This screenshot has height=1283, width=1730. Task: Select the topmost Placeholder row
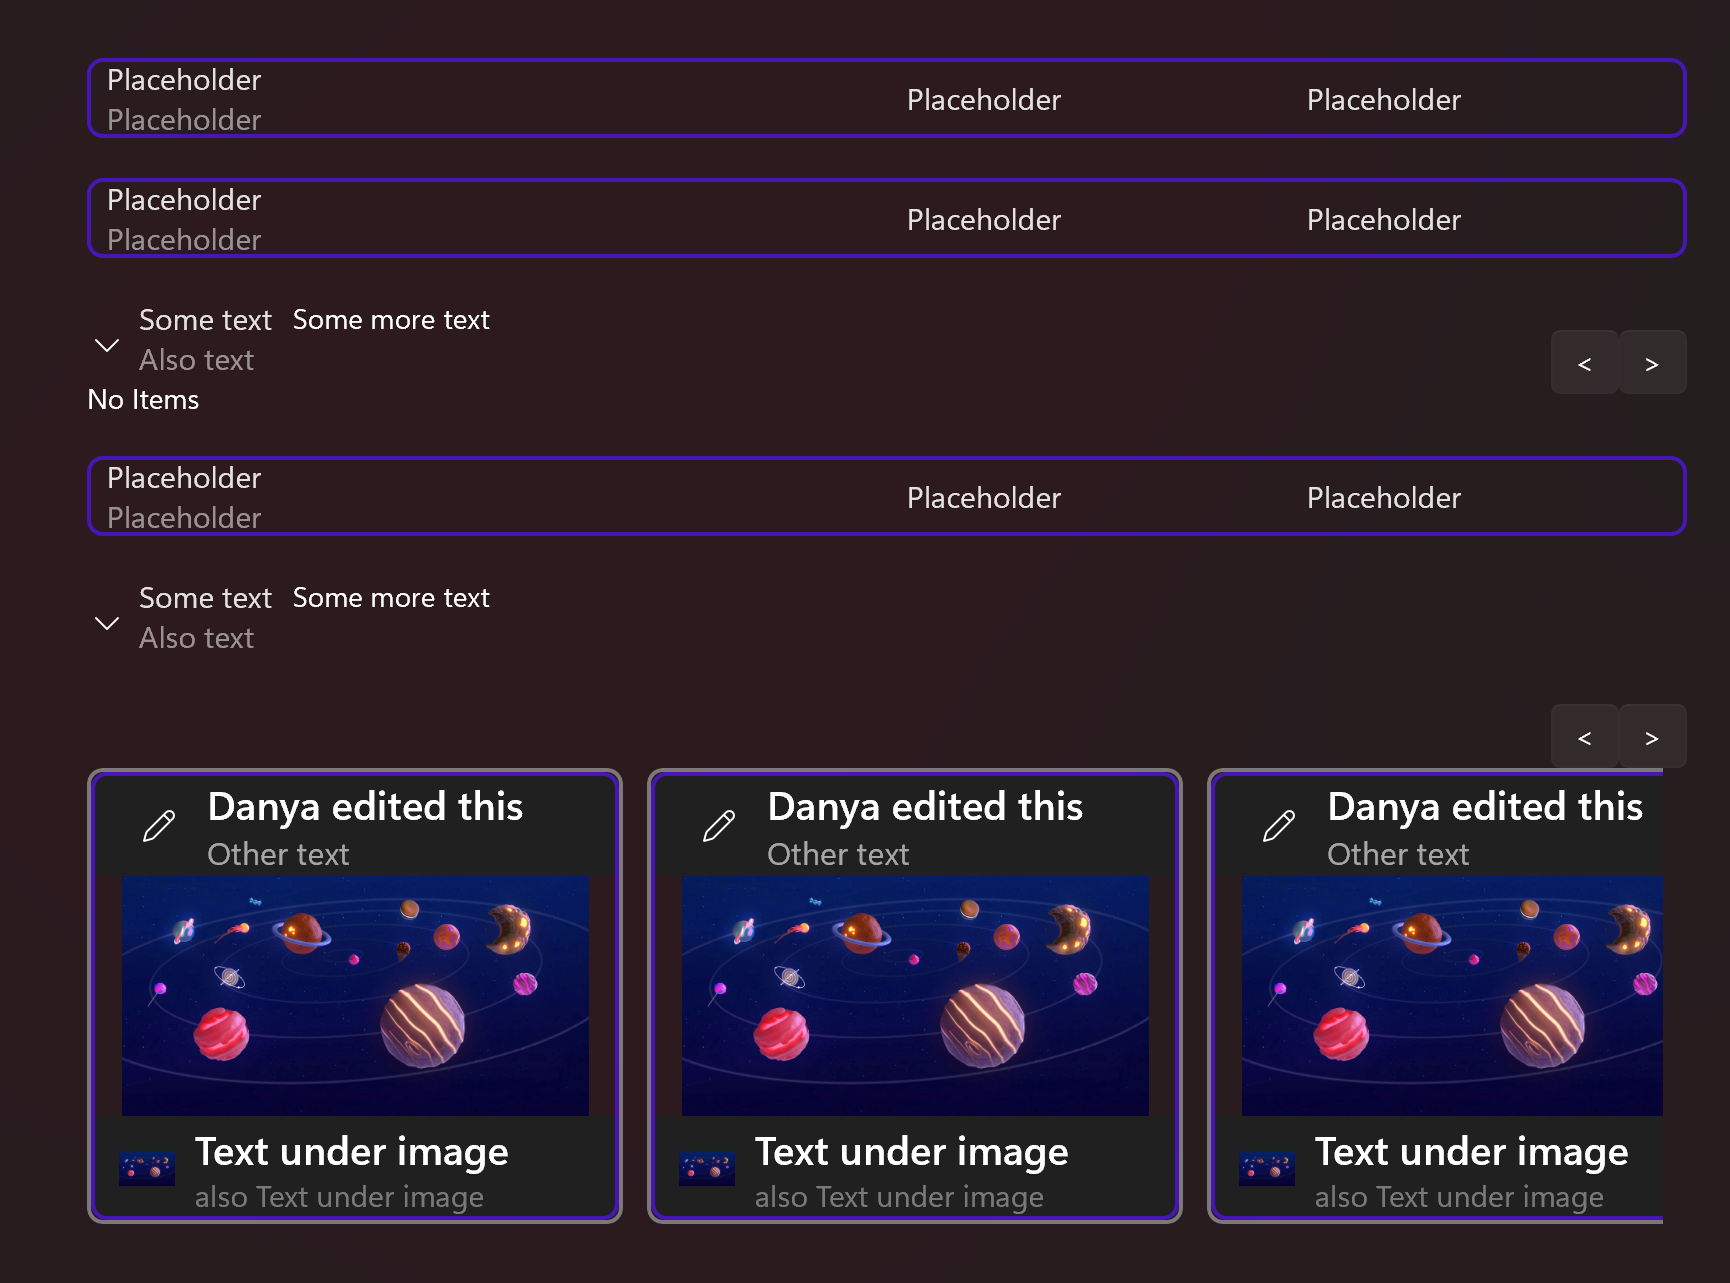click(x=886, y=98)
